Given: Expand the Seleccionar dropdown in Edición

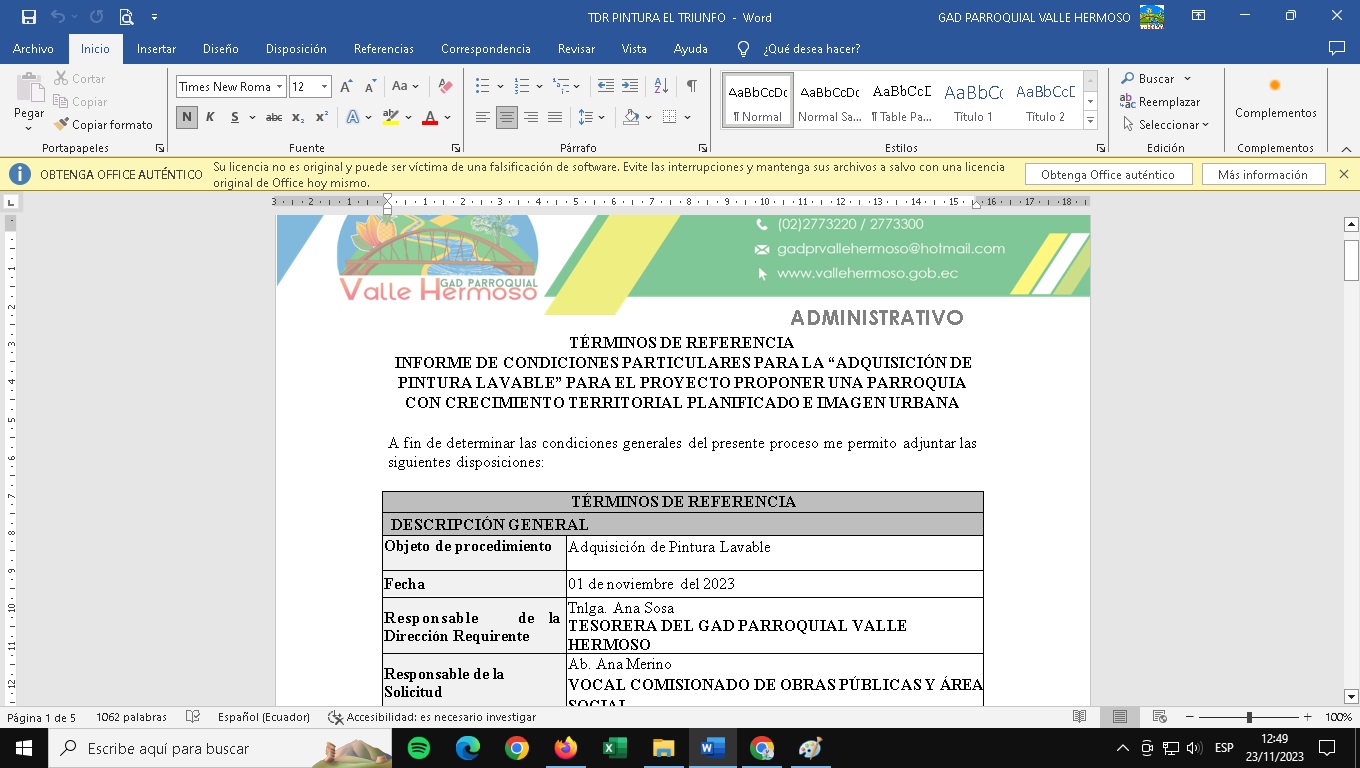Looking at the screenshot, I should tap(1166, 125).
